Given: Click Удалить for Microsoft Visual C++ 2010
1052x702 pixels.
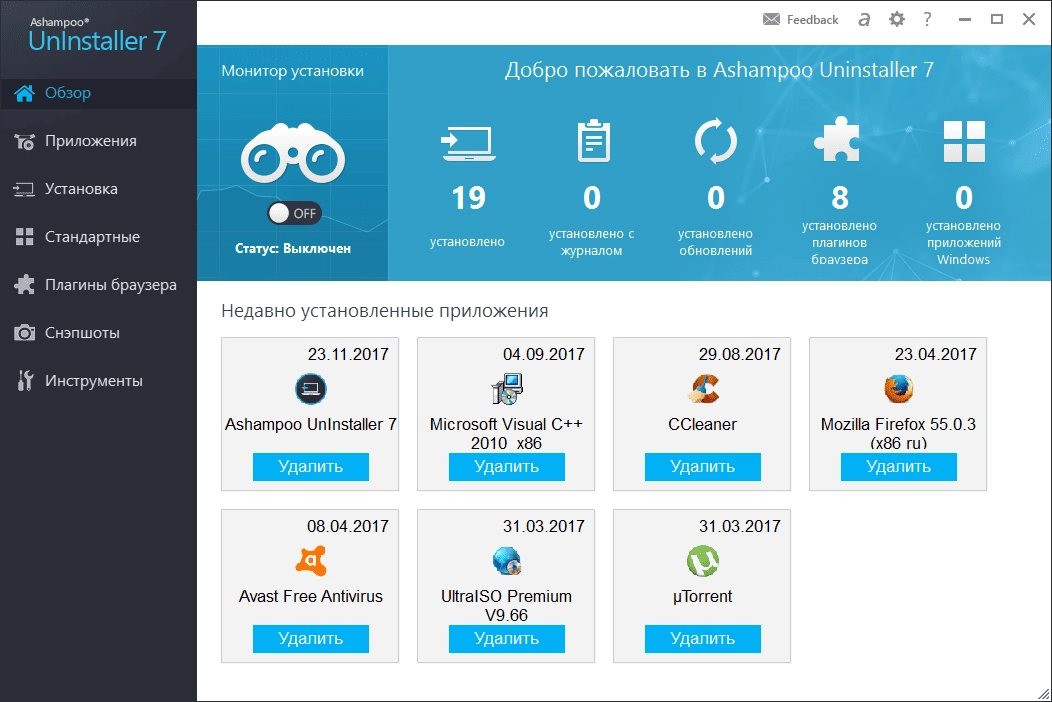Looking at the screenshot, I should click(x=507, y=466).
